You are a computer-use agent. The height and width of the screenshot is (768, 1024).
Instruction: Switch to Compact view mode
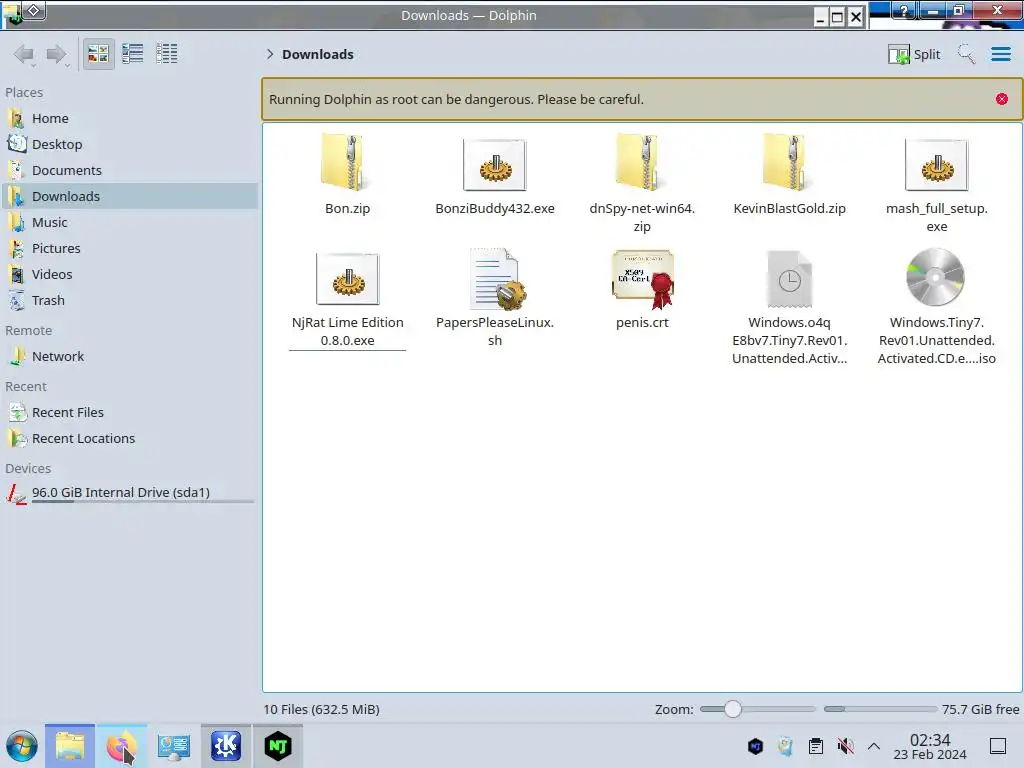coord(133,54)
